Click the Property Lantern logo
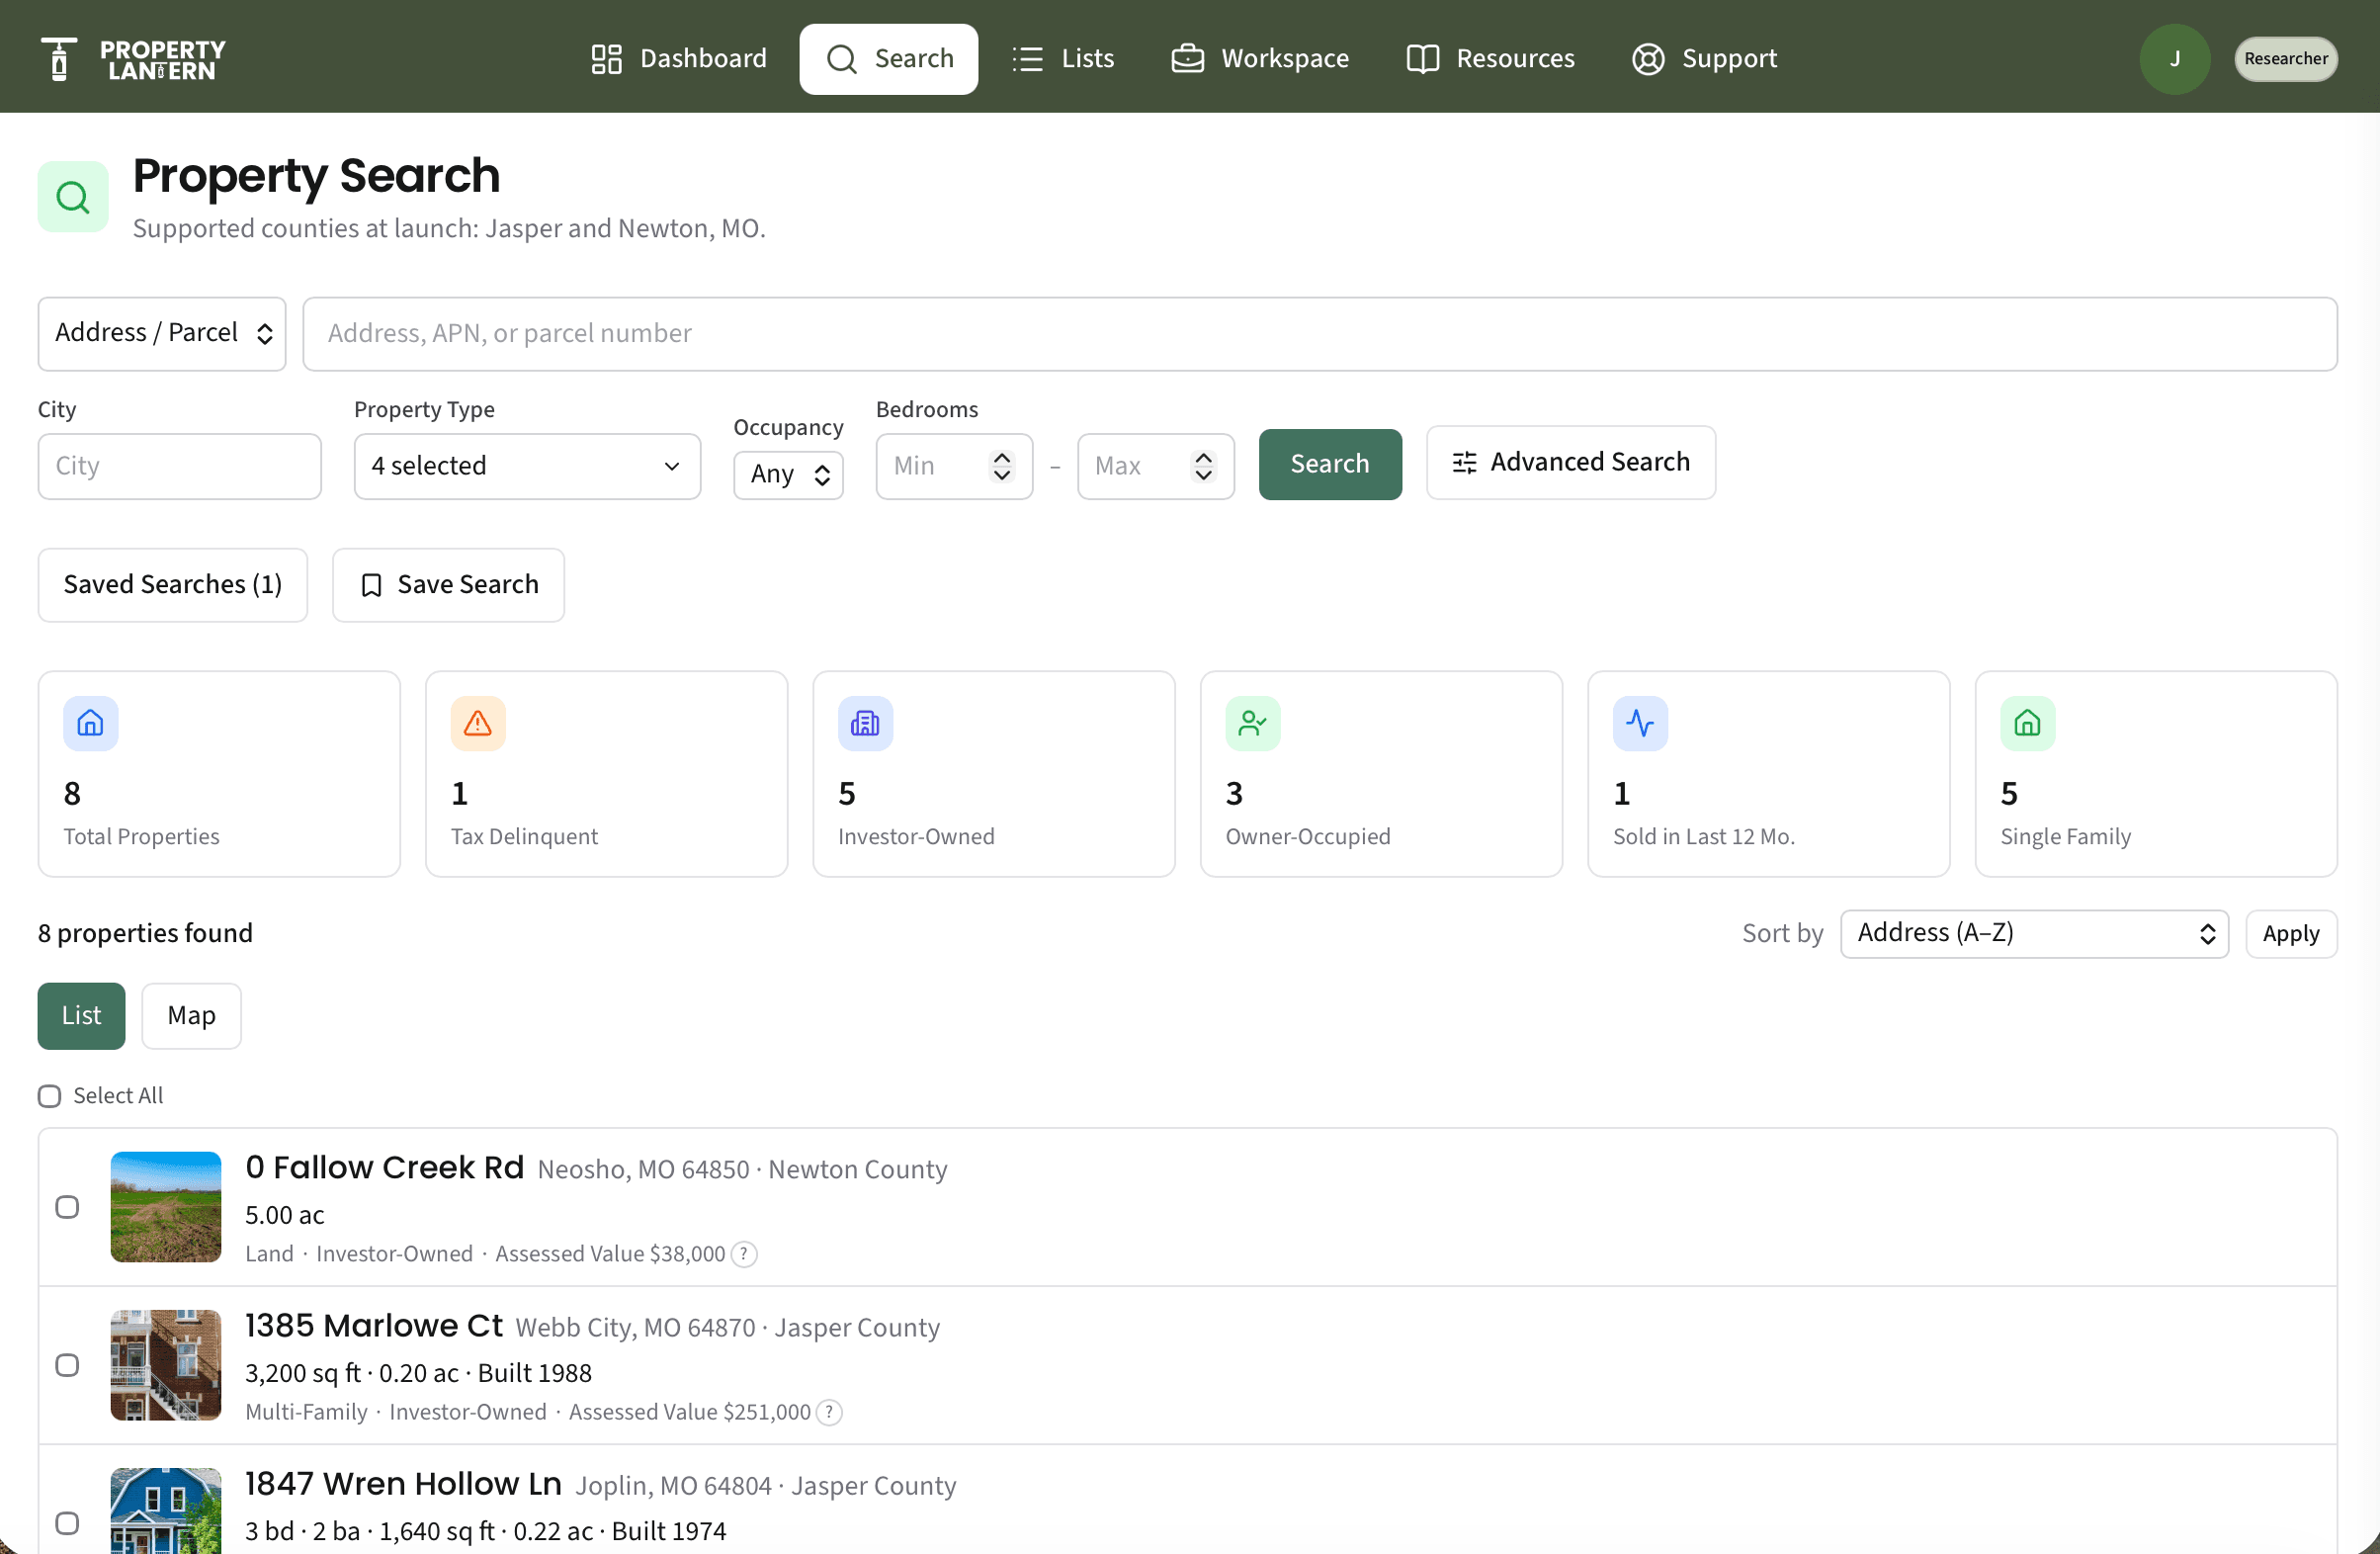 tap(133, 59)
